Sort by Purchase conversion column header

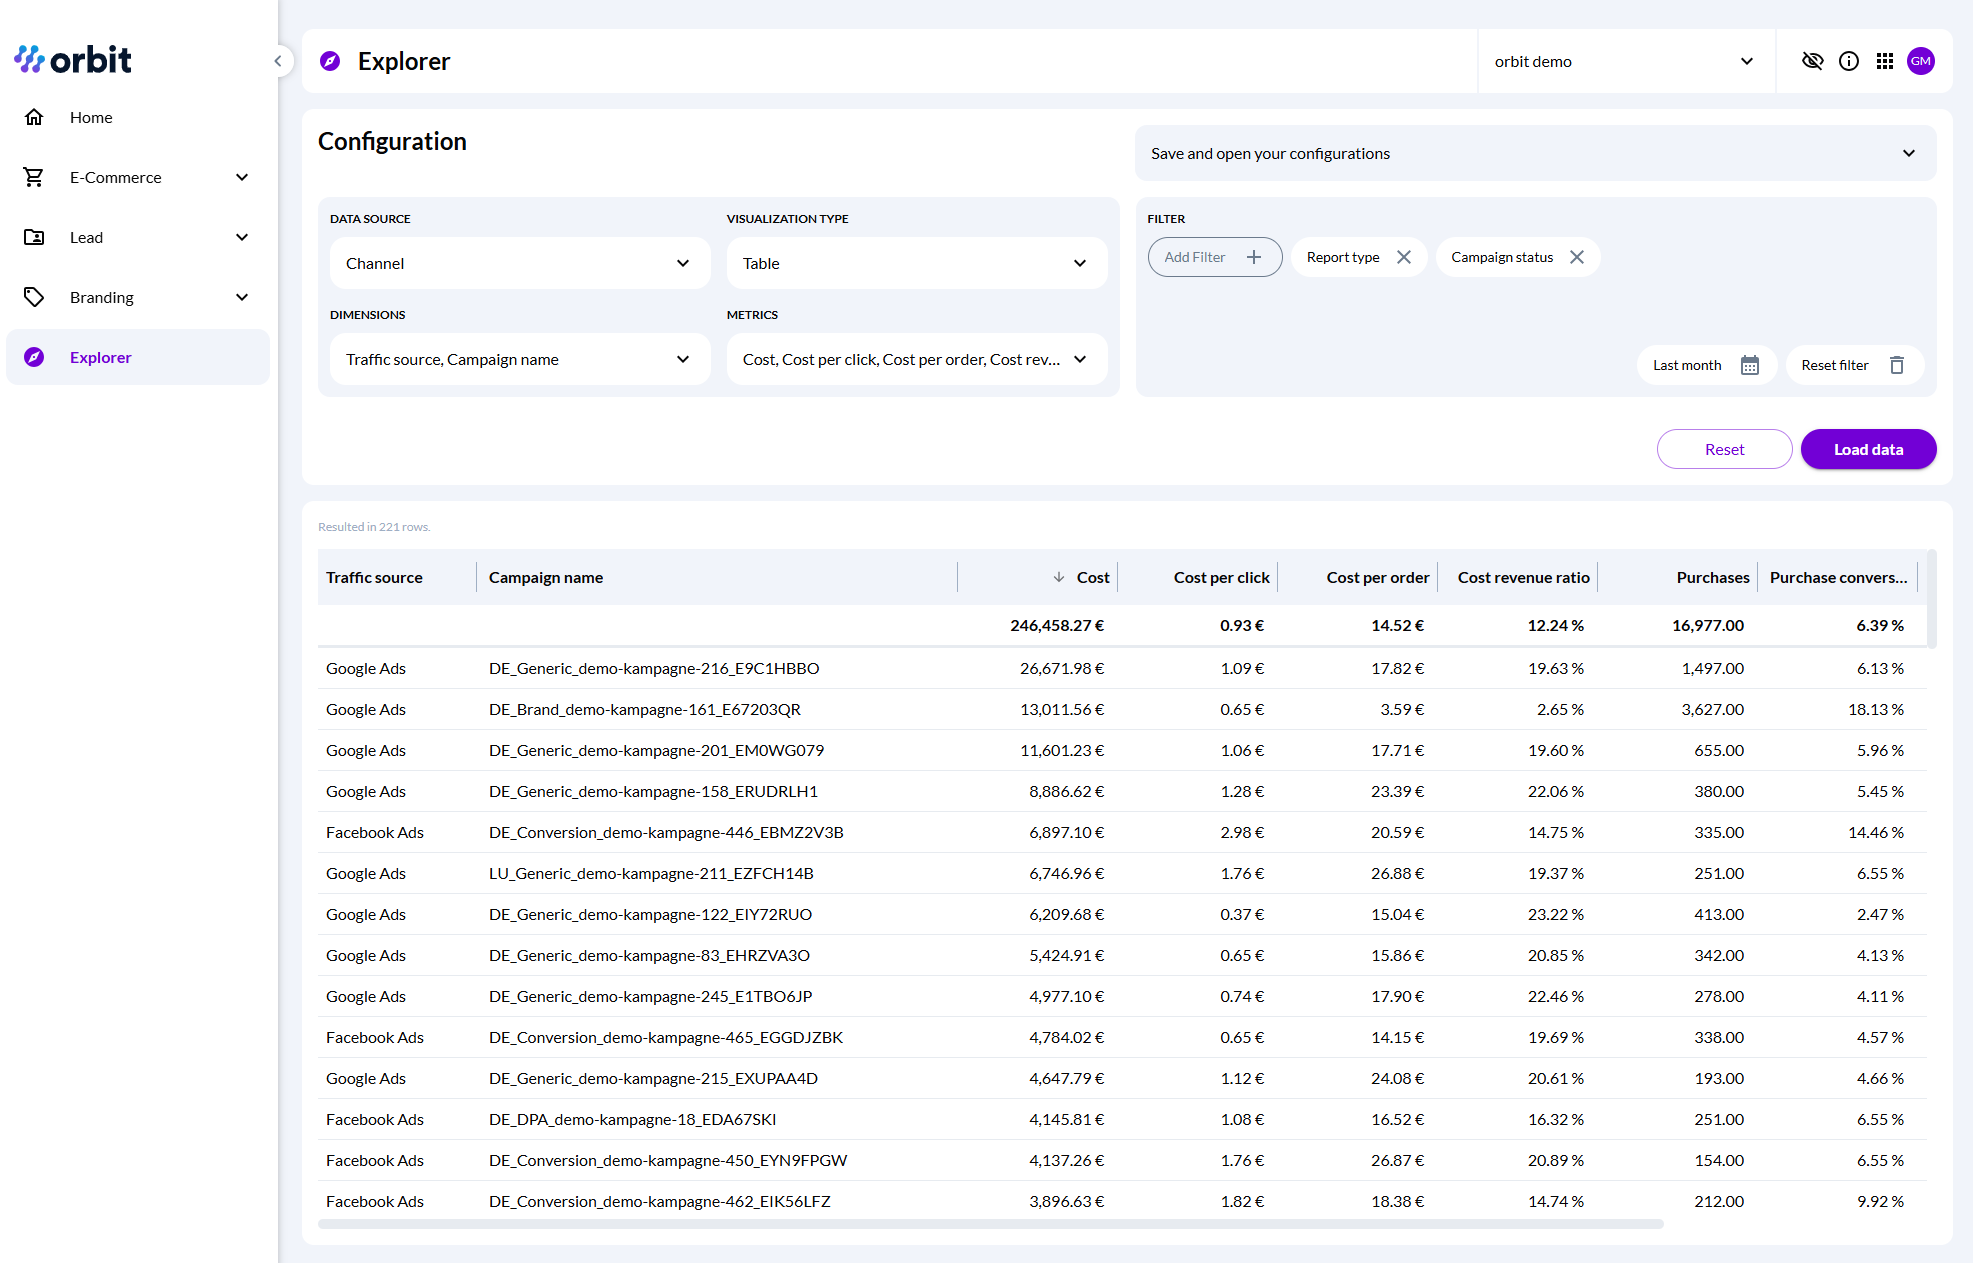[1838, 577]
